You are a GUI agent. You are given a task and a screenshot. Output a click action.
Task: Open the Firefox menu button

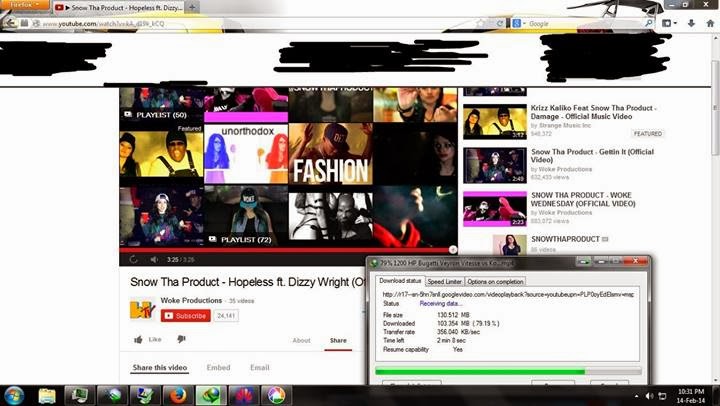pos(25,5)
